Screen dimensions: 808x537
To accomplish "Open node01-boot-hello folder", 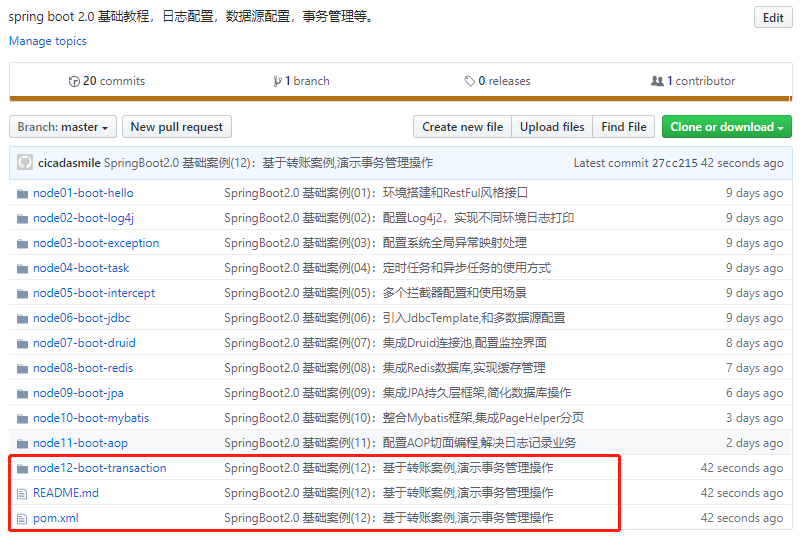I will tap(83, 193).
